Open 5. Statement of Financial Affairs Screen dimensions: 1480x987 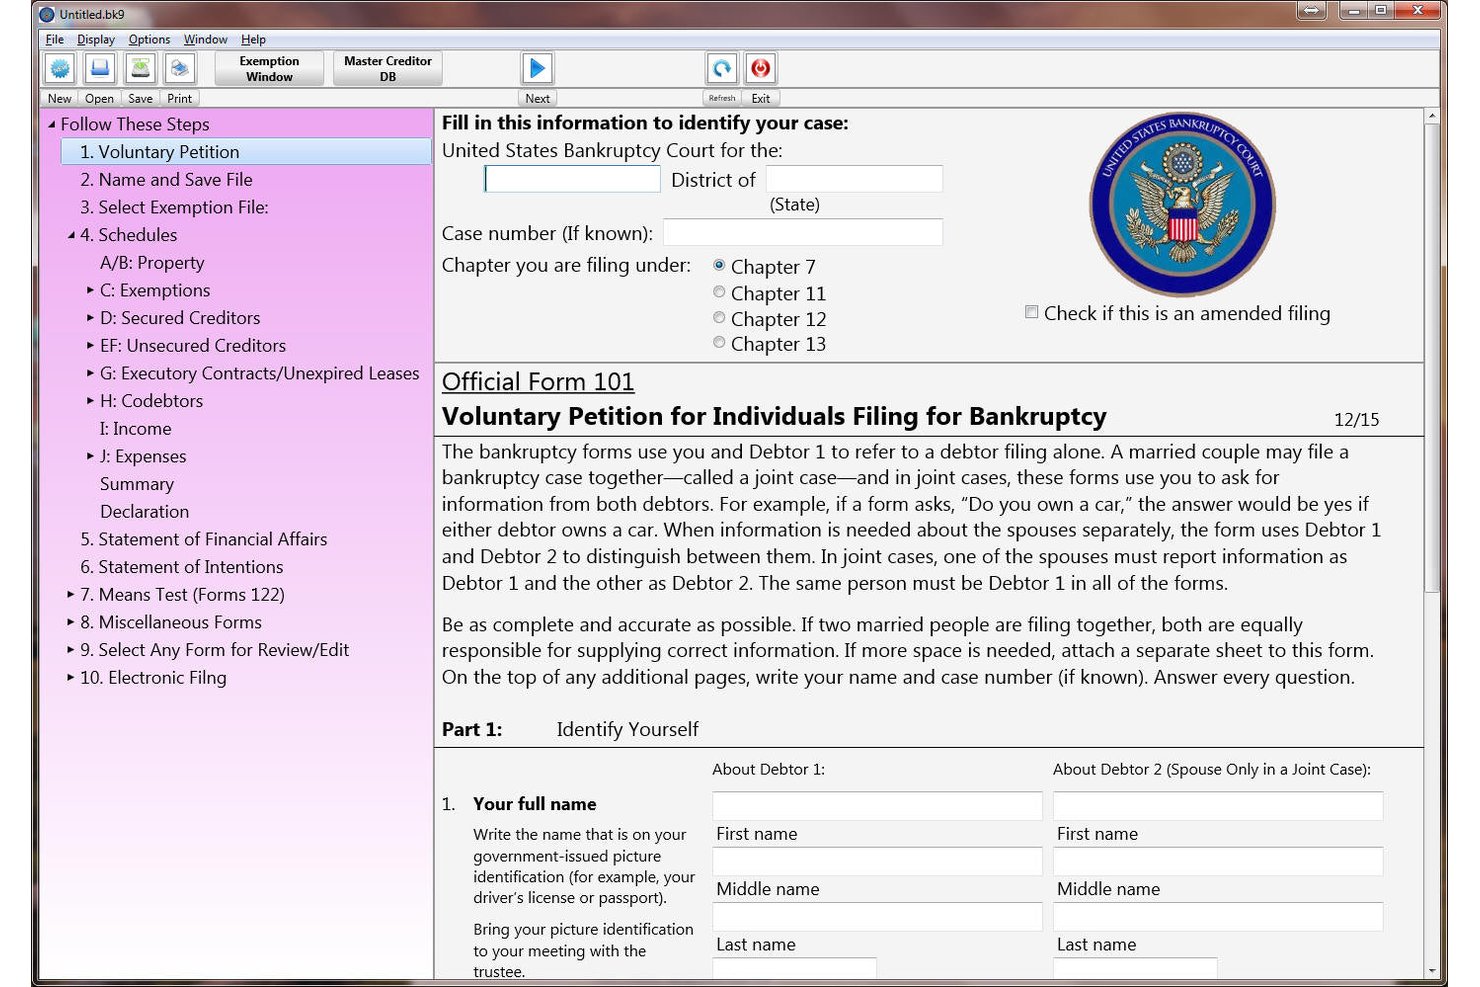pos(204,539)
